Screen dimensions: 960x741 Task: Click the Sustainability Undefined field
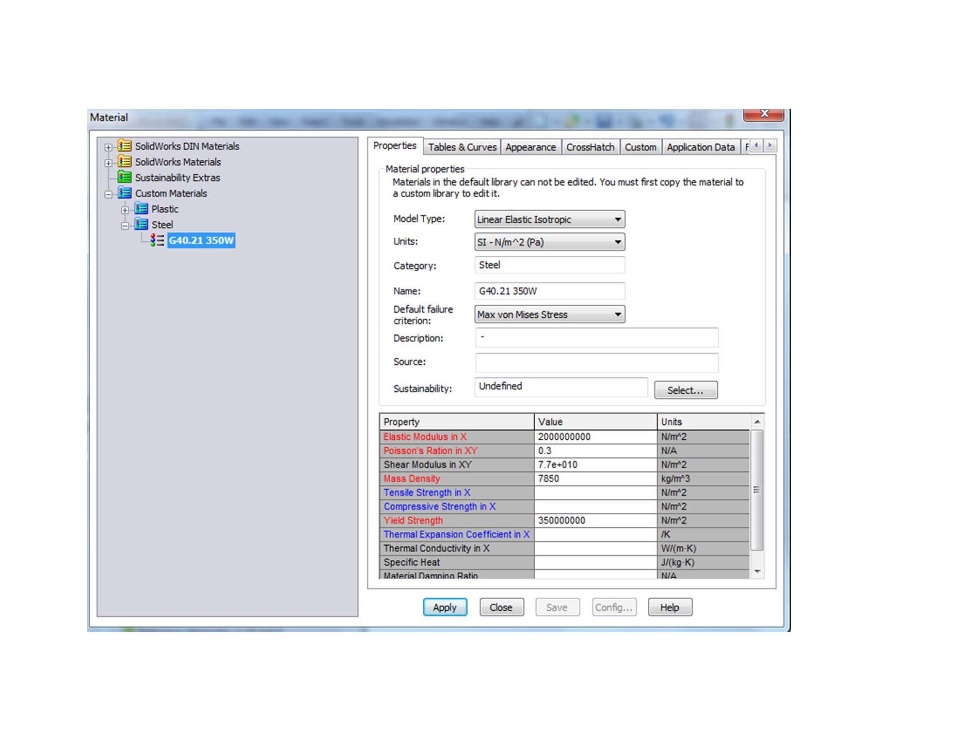[561, 387]
